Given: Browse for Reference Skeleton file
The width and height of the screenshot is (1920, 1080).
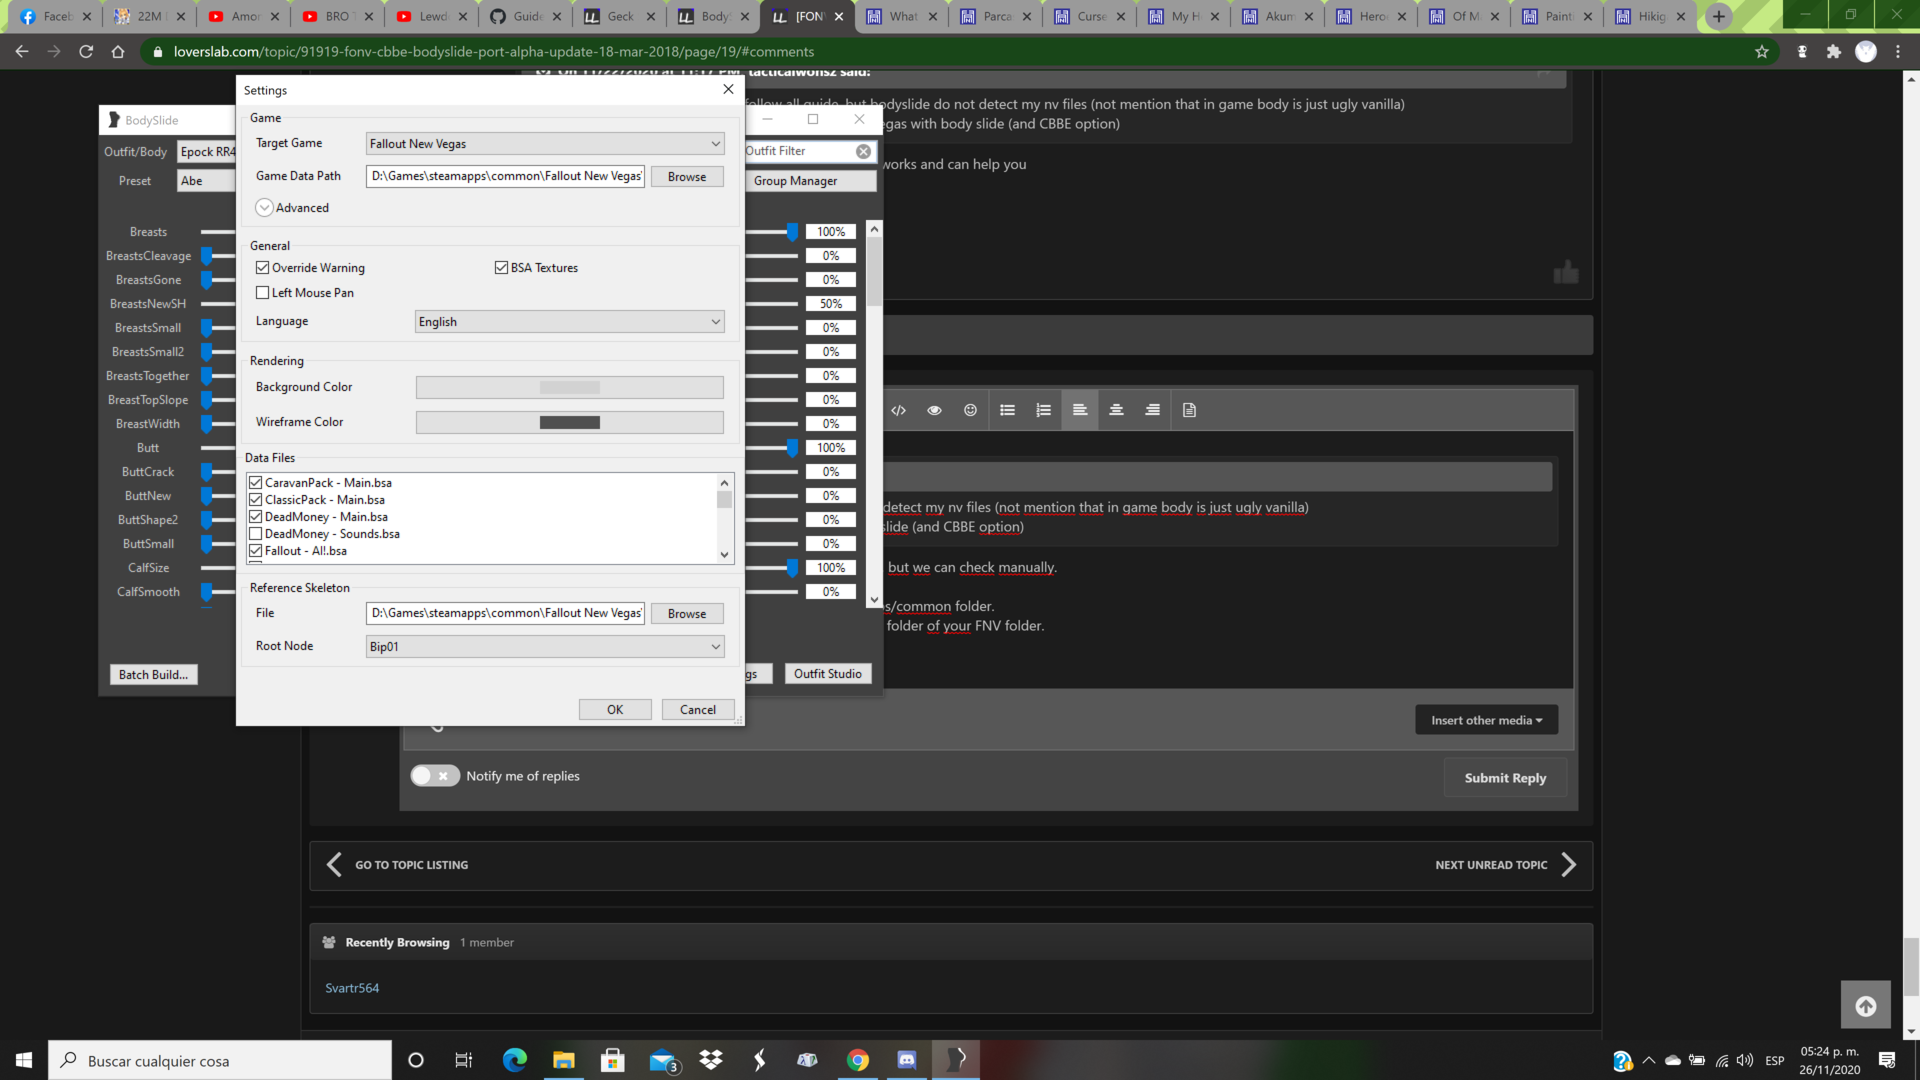Looking at the screenshot, I should [x=687, y=614].
